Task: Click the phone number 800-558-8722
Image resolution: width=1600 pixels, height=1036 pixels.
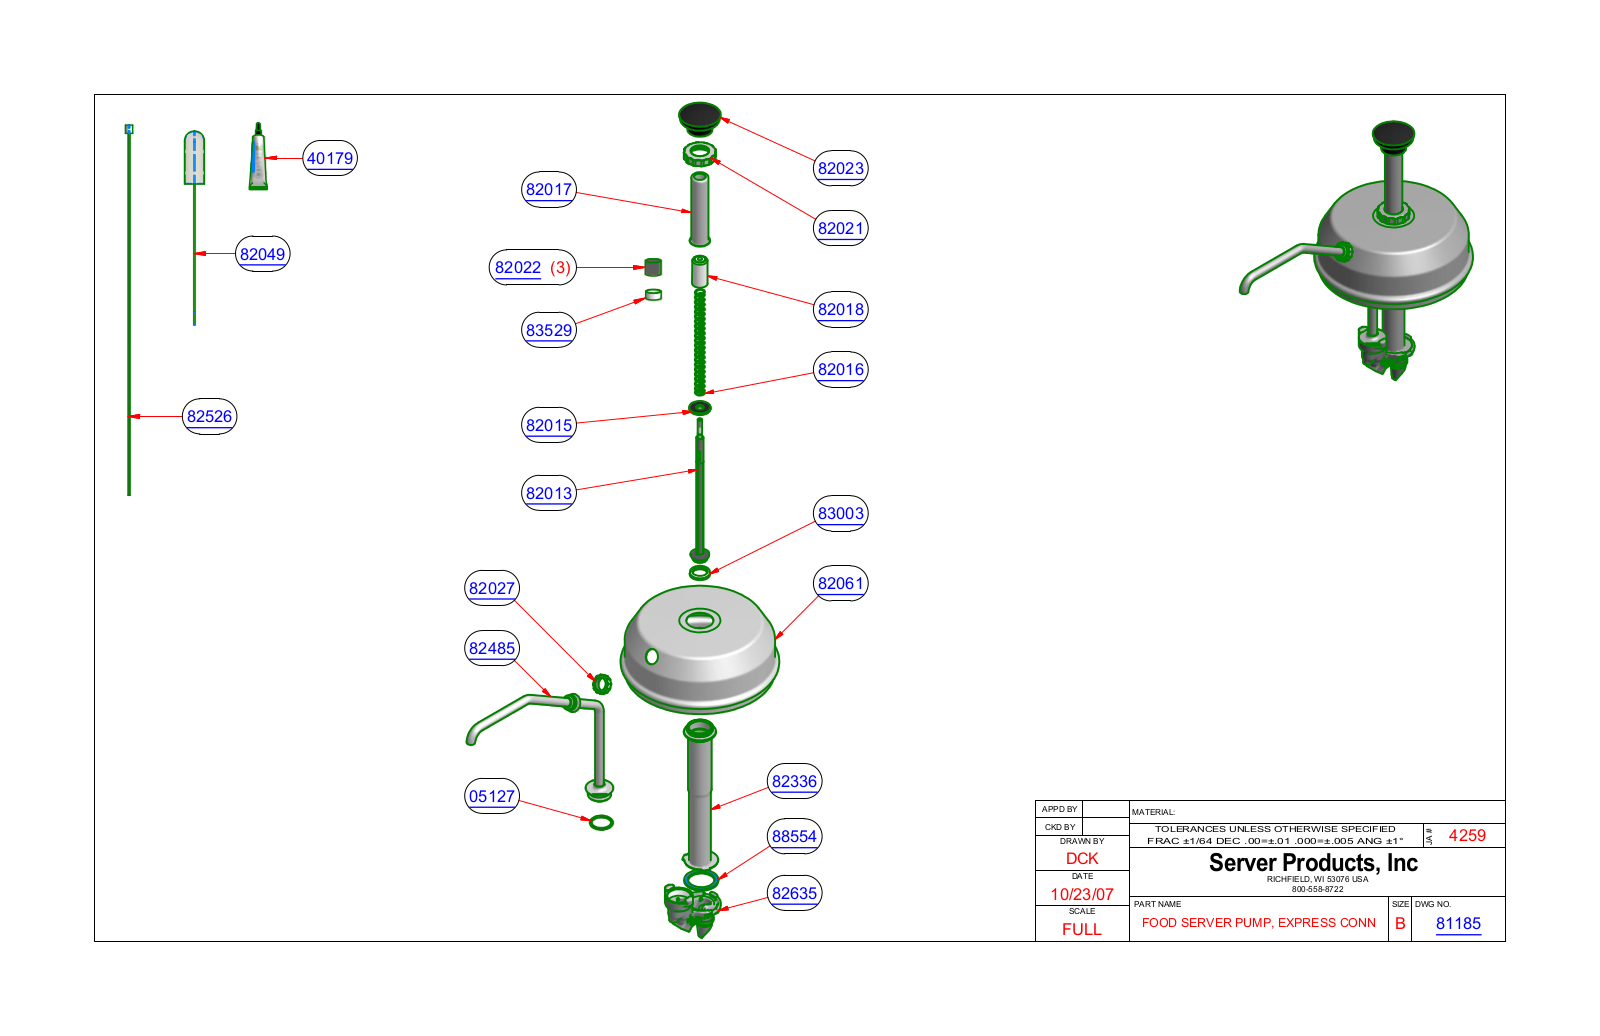Action: 1317,889
